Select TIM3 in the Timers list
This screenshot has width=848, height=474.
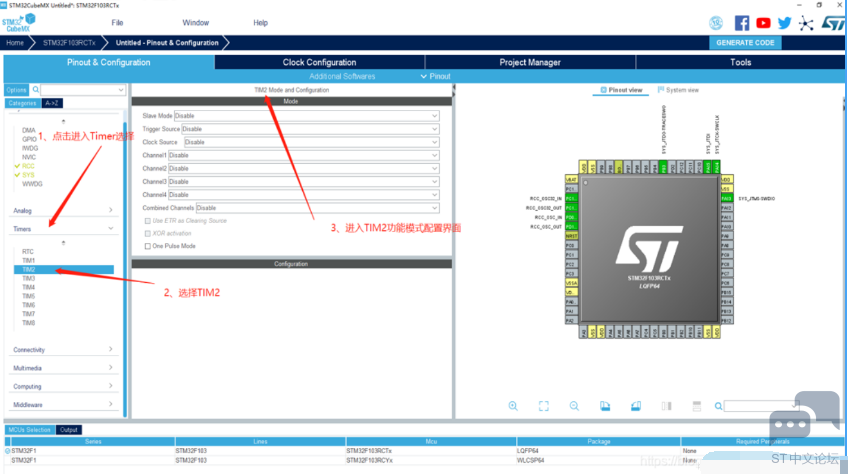coord(29,278)
